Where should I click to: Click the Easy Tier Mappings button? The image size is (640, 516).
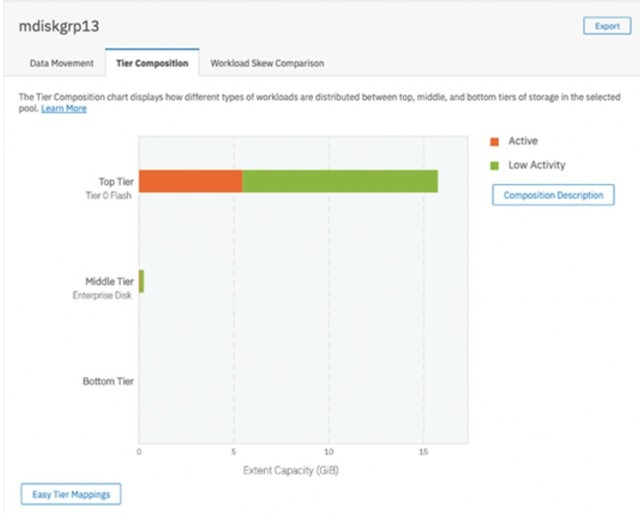tap(70, 493)
